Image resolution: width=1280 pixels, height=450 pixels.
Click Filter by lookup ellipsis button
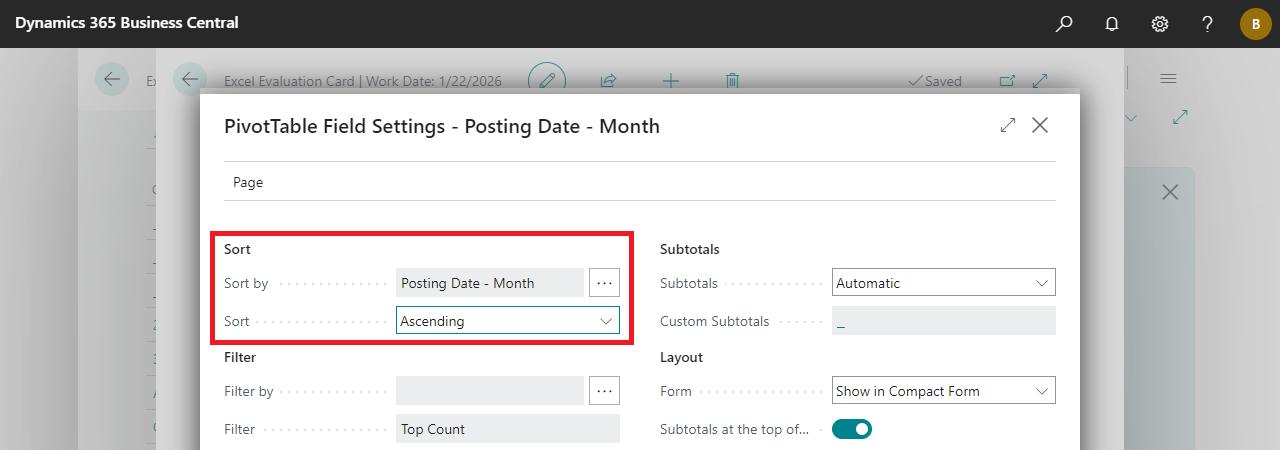click(x=604, y=391)
